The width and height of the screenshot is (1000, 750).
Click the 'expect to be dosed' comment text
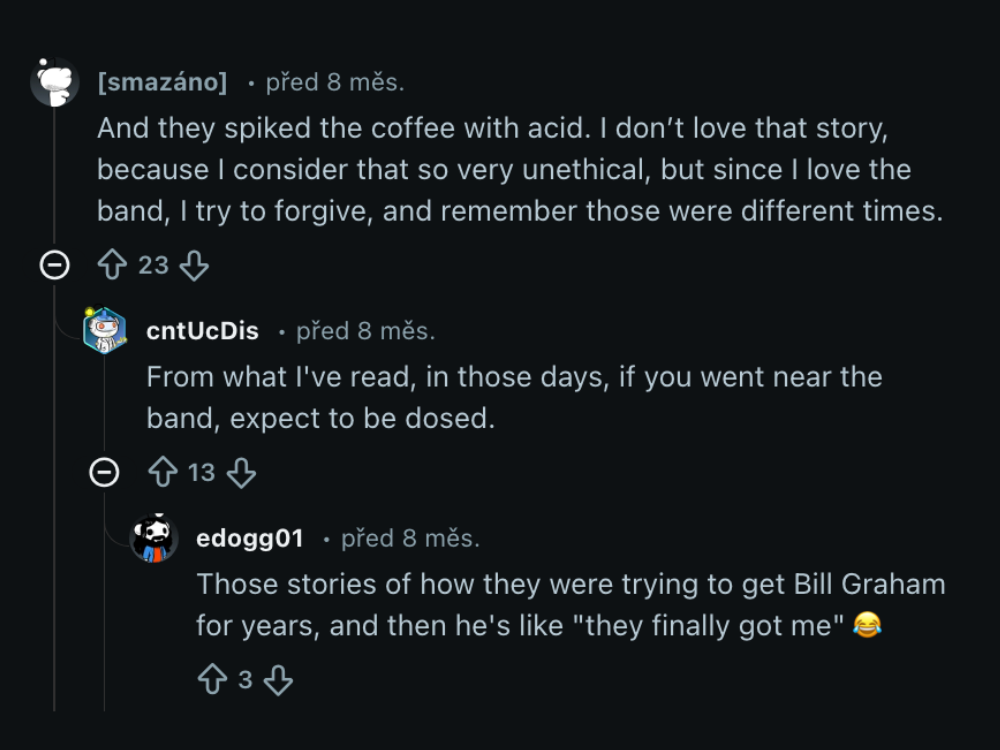click(x=320, y=418)
